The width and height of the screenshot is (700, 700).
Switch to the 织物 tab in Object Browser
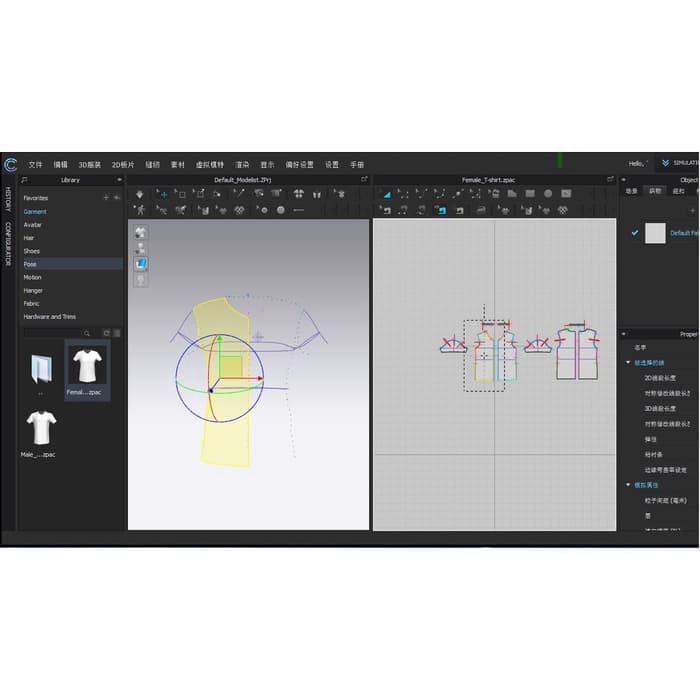655,191
